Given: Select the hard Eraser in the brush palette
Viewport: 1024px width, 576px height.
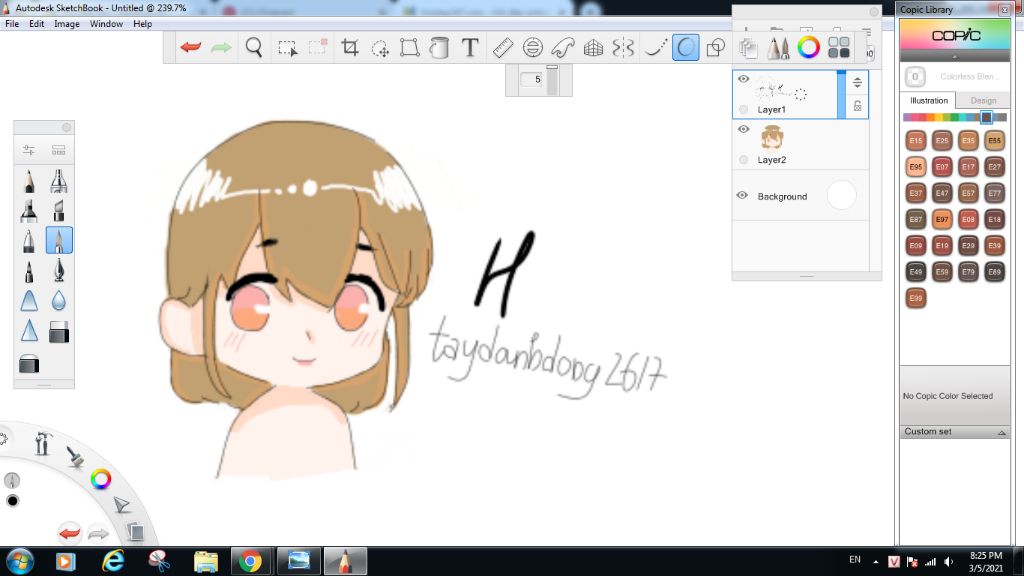Looking at the screenshot, I should tap(59, 332).
